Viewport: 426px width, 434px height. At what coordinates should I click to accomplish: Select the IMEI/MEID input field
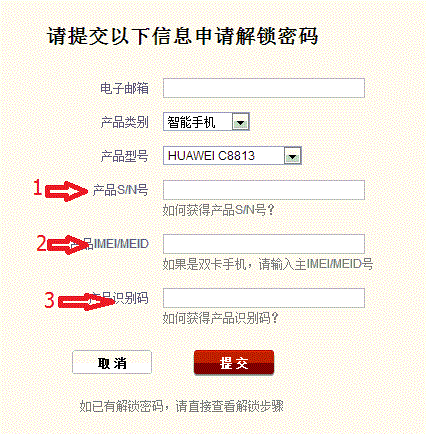[x=264, y=244]
